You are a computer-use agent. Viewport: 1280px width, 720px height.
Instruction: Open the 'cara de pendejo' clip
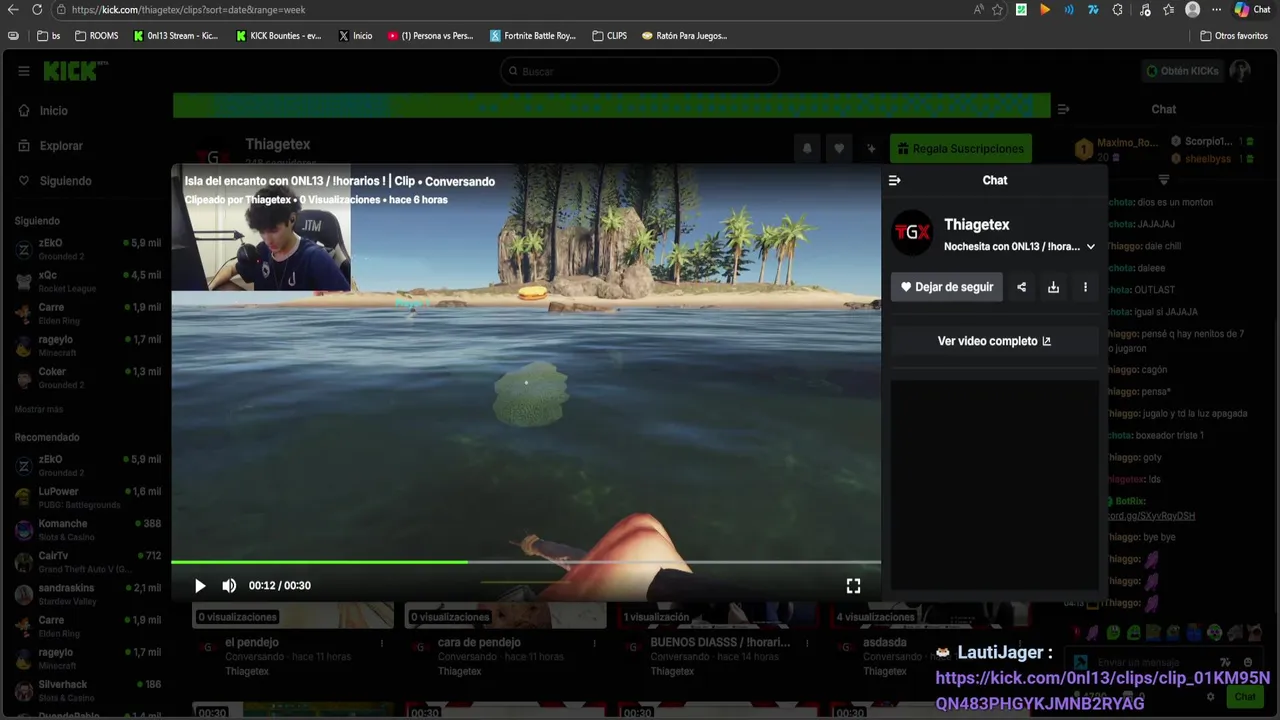[x=479, y=643]
